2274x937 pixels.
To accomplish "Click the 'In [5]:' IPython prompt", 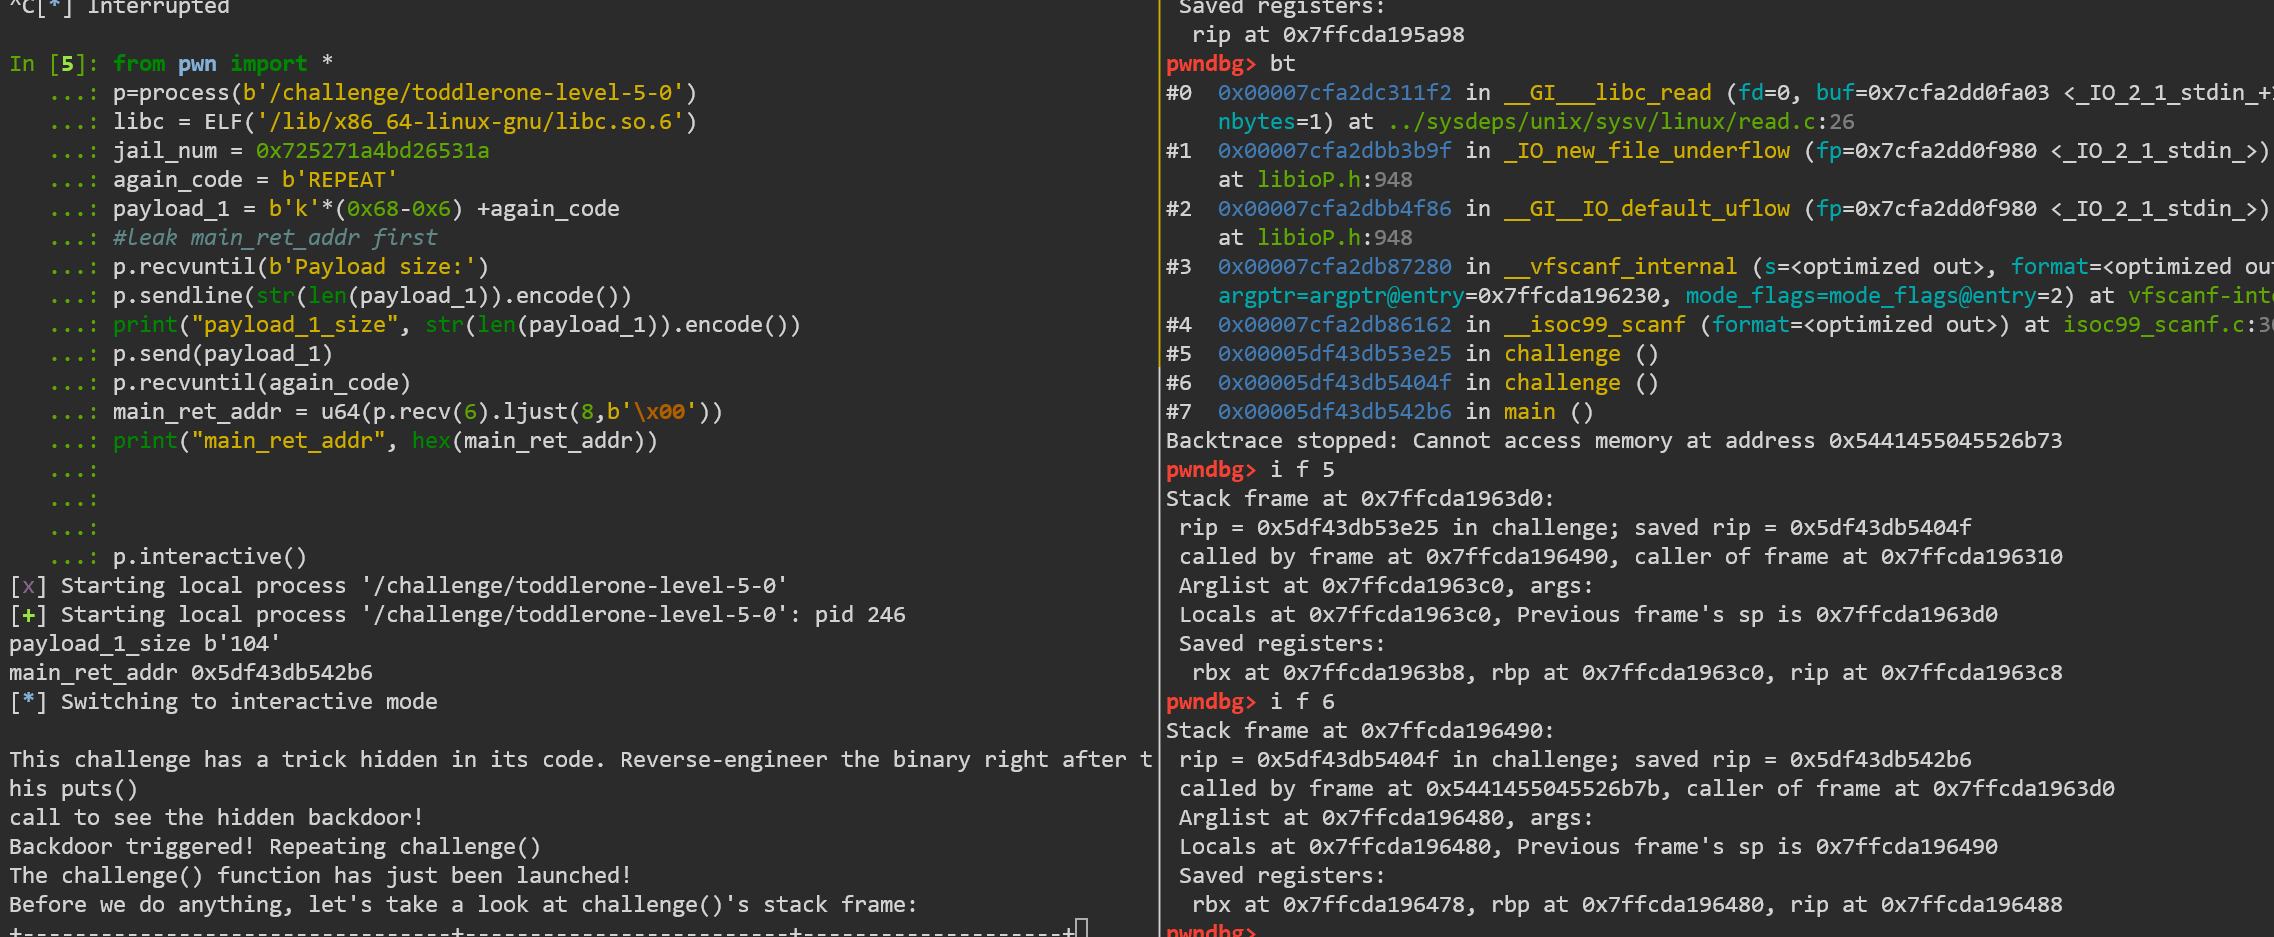I will pyautogui.click(x=54, y=64).
